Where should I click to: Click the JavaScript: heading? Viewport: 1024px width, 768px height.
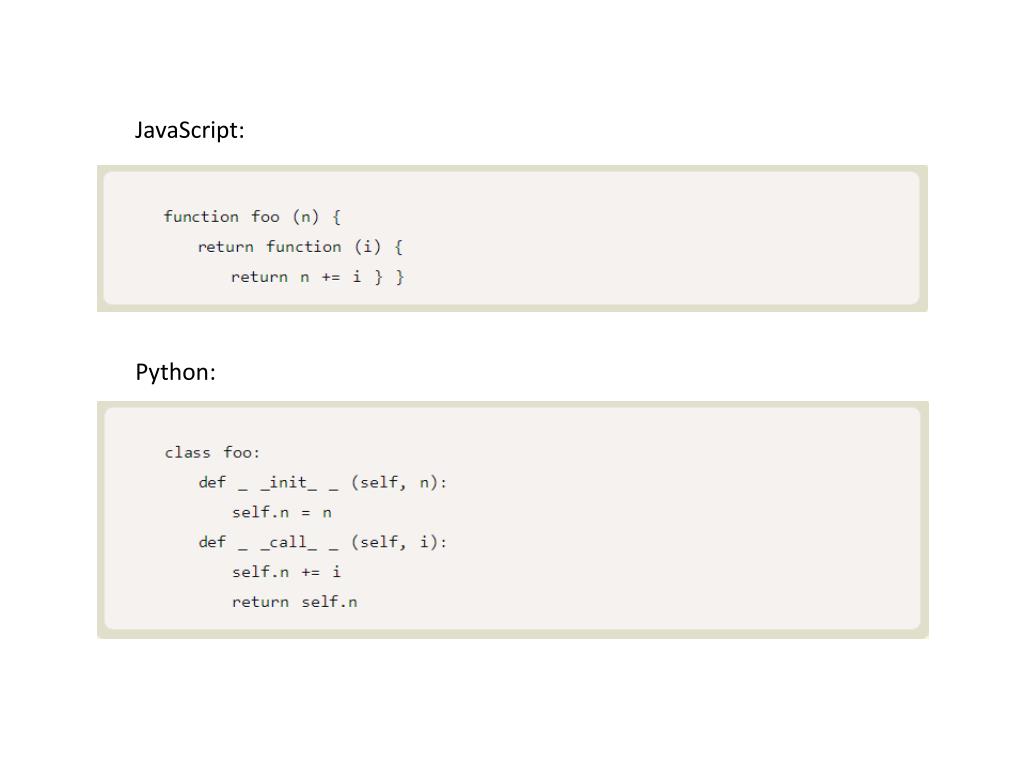coord(189,130)
